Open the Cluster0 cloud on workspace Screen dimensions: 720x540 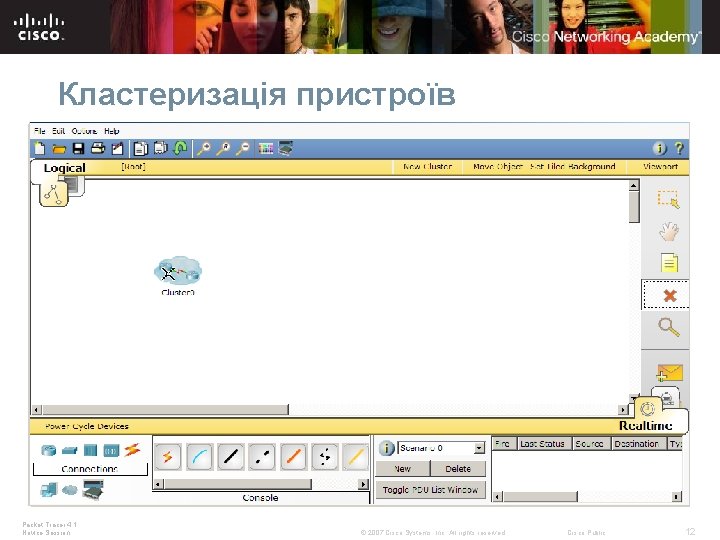point(178,271)
